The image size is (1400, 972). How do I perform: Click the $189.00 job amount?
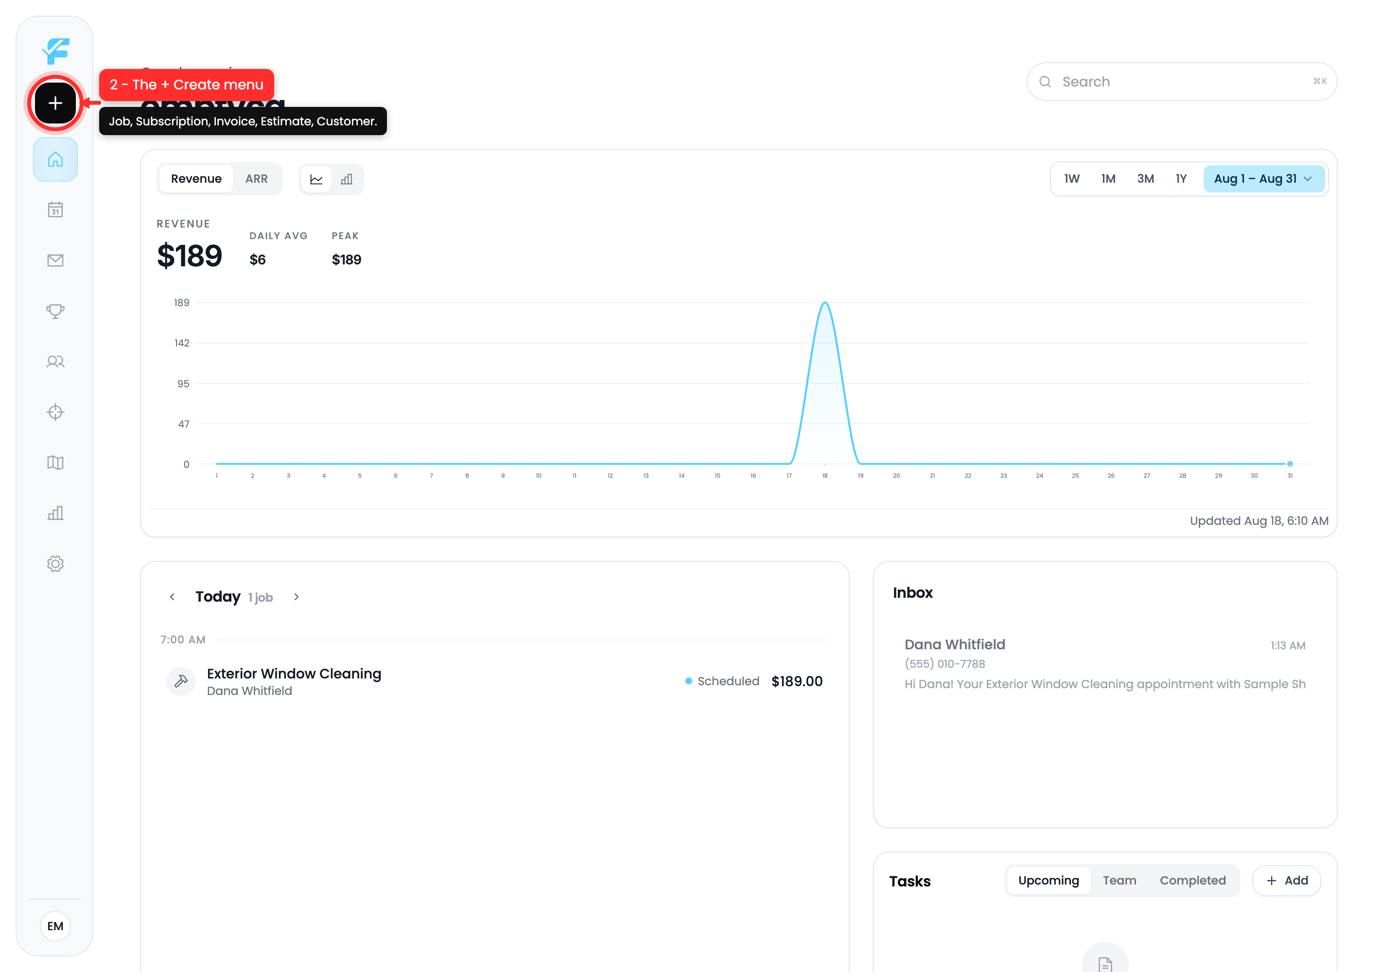click(797, 681)
